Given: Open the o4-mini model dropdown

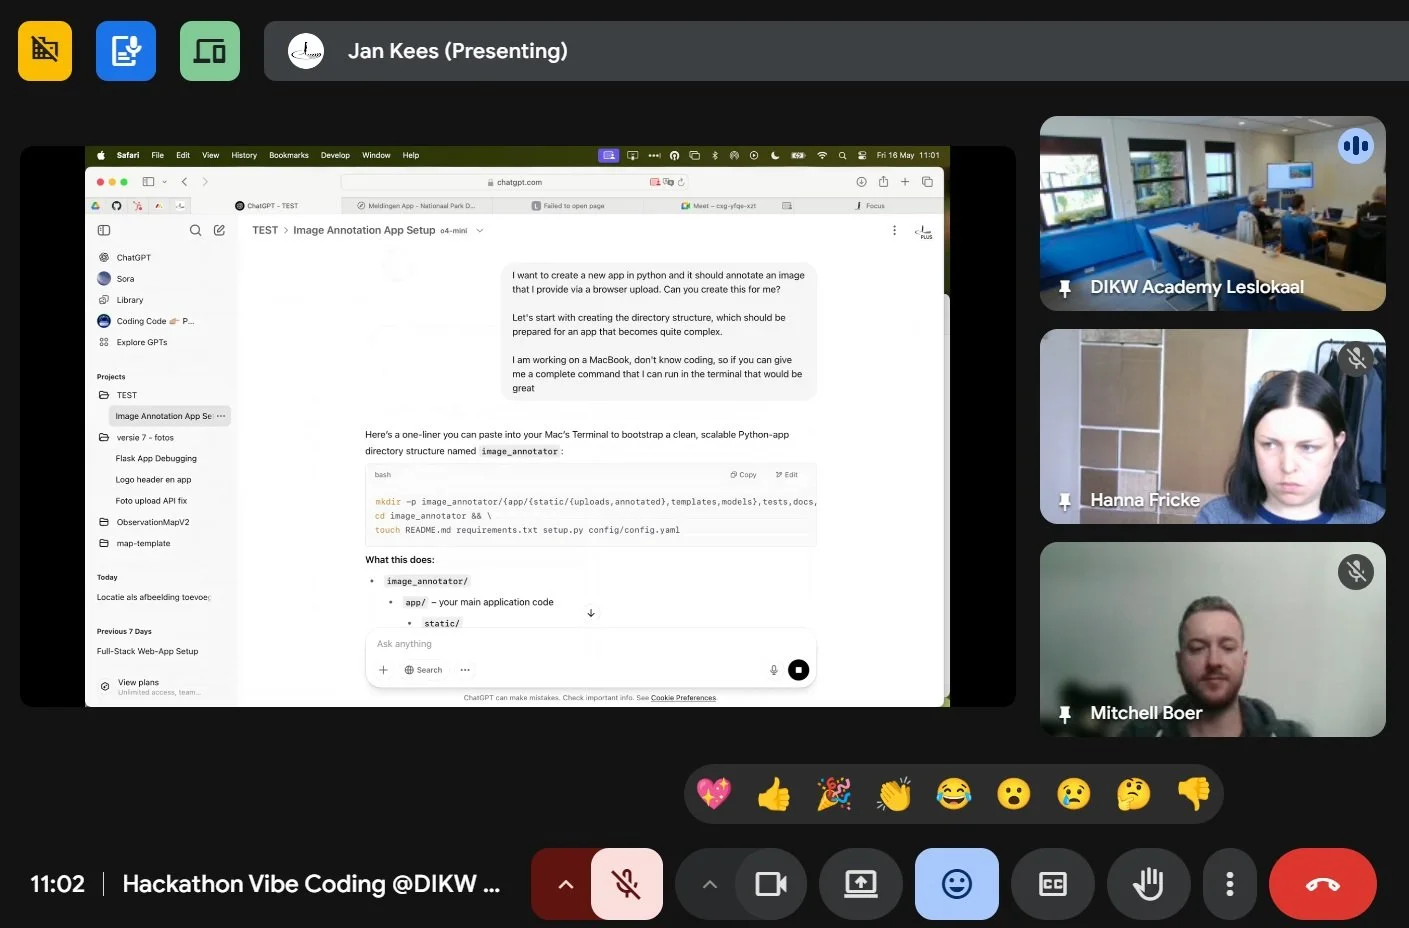Looking at the screenshot, I should coord(462,231).
